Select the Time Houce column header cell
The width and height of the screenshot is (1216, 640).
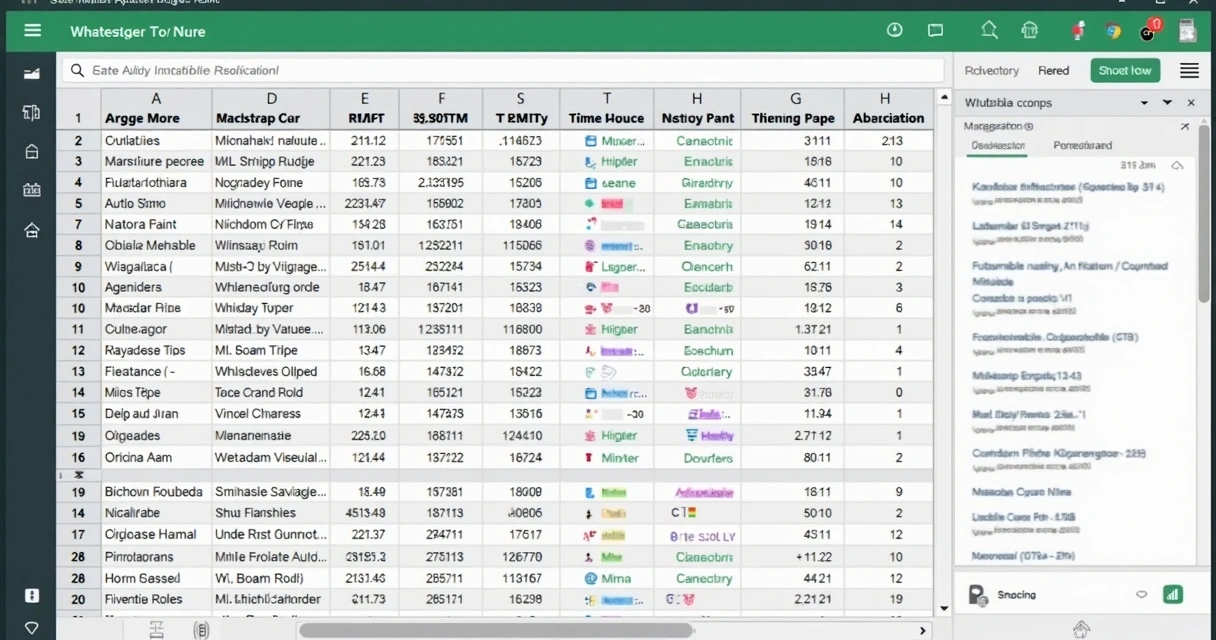[606, 118]
